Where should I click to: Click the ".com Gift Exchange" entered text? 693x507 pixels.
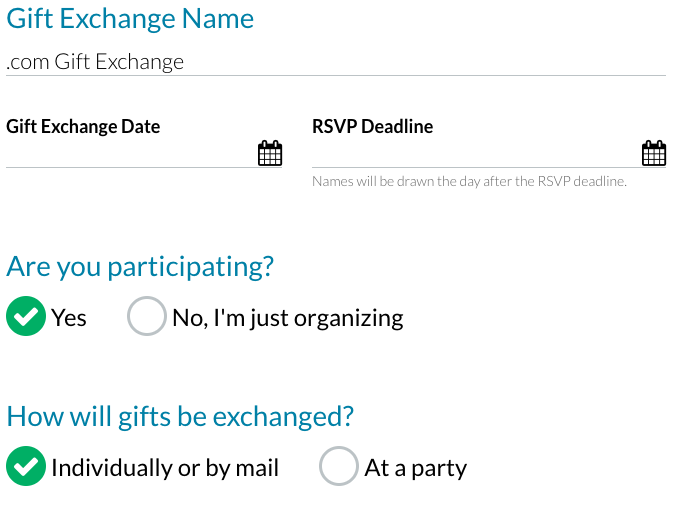pos(95,62)
